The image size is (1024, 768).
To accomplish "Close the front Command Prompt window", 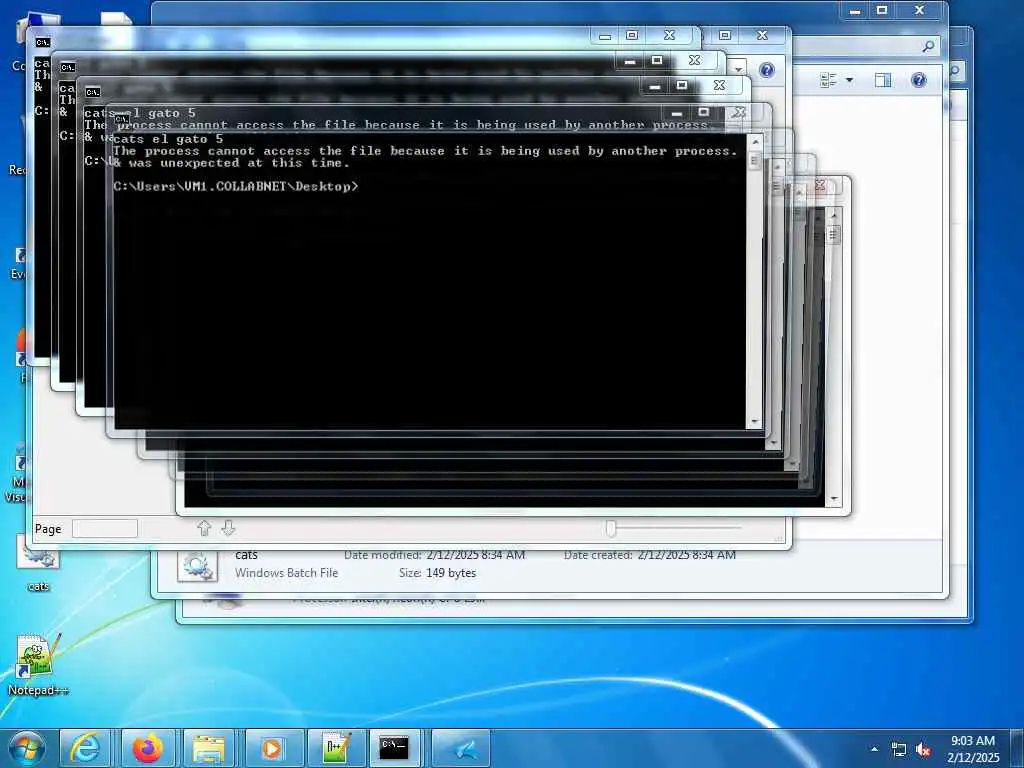I will point(739,112).
